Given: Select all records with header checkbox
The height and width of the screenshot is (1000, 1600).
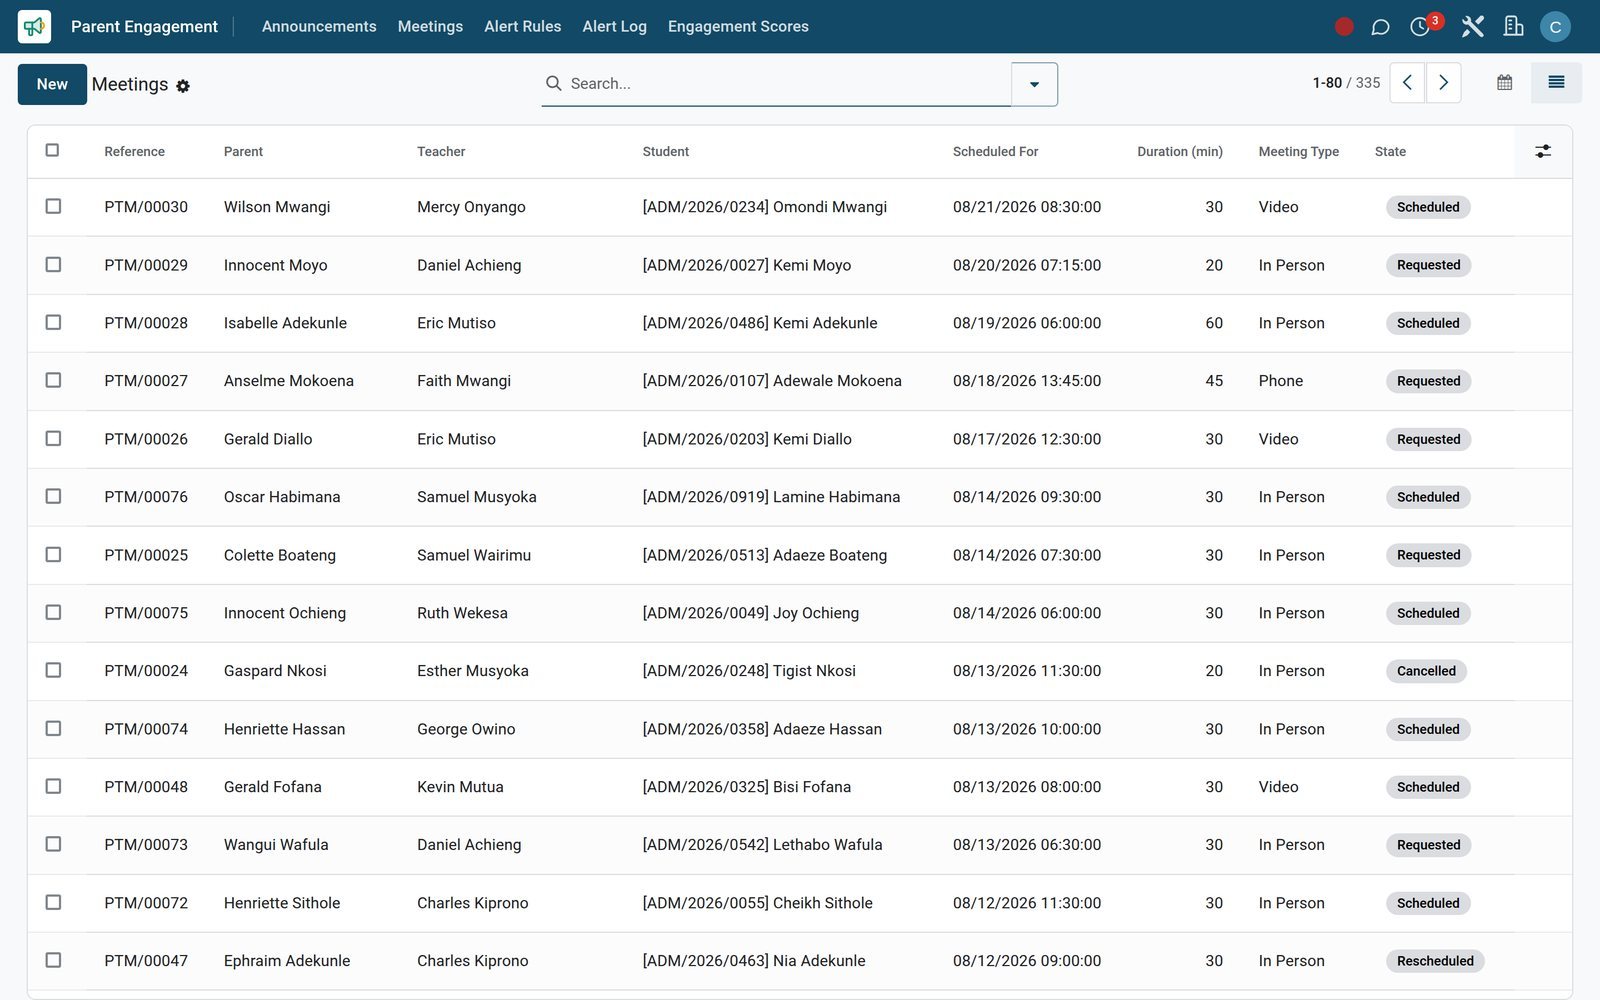Looking at the screenshot, I should (52, 150).
